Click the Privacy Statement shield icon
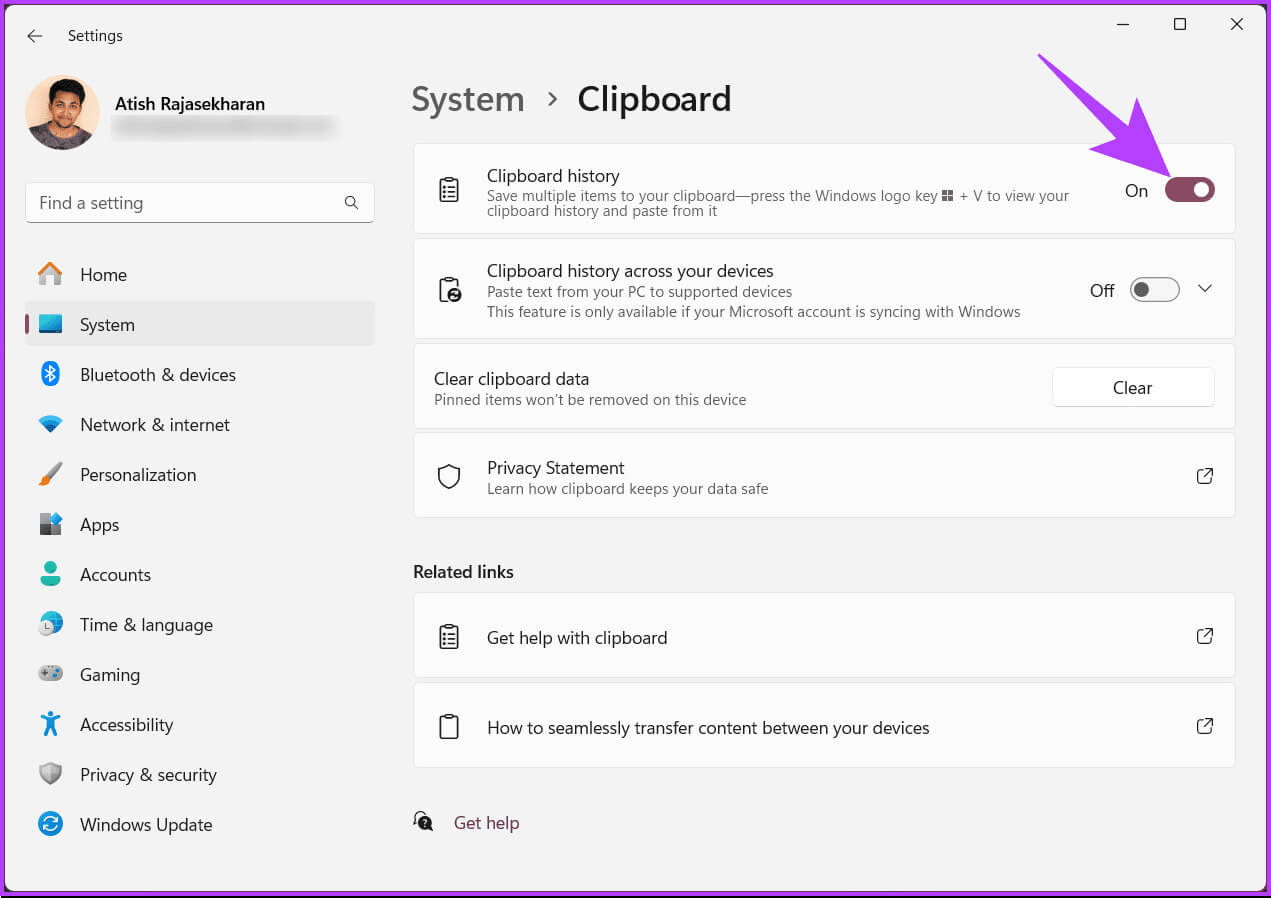This screenshot has height=898, width=1271. coord(449,476)
